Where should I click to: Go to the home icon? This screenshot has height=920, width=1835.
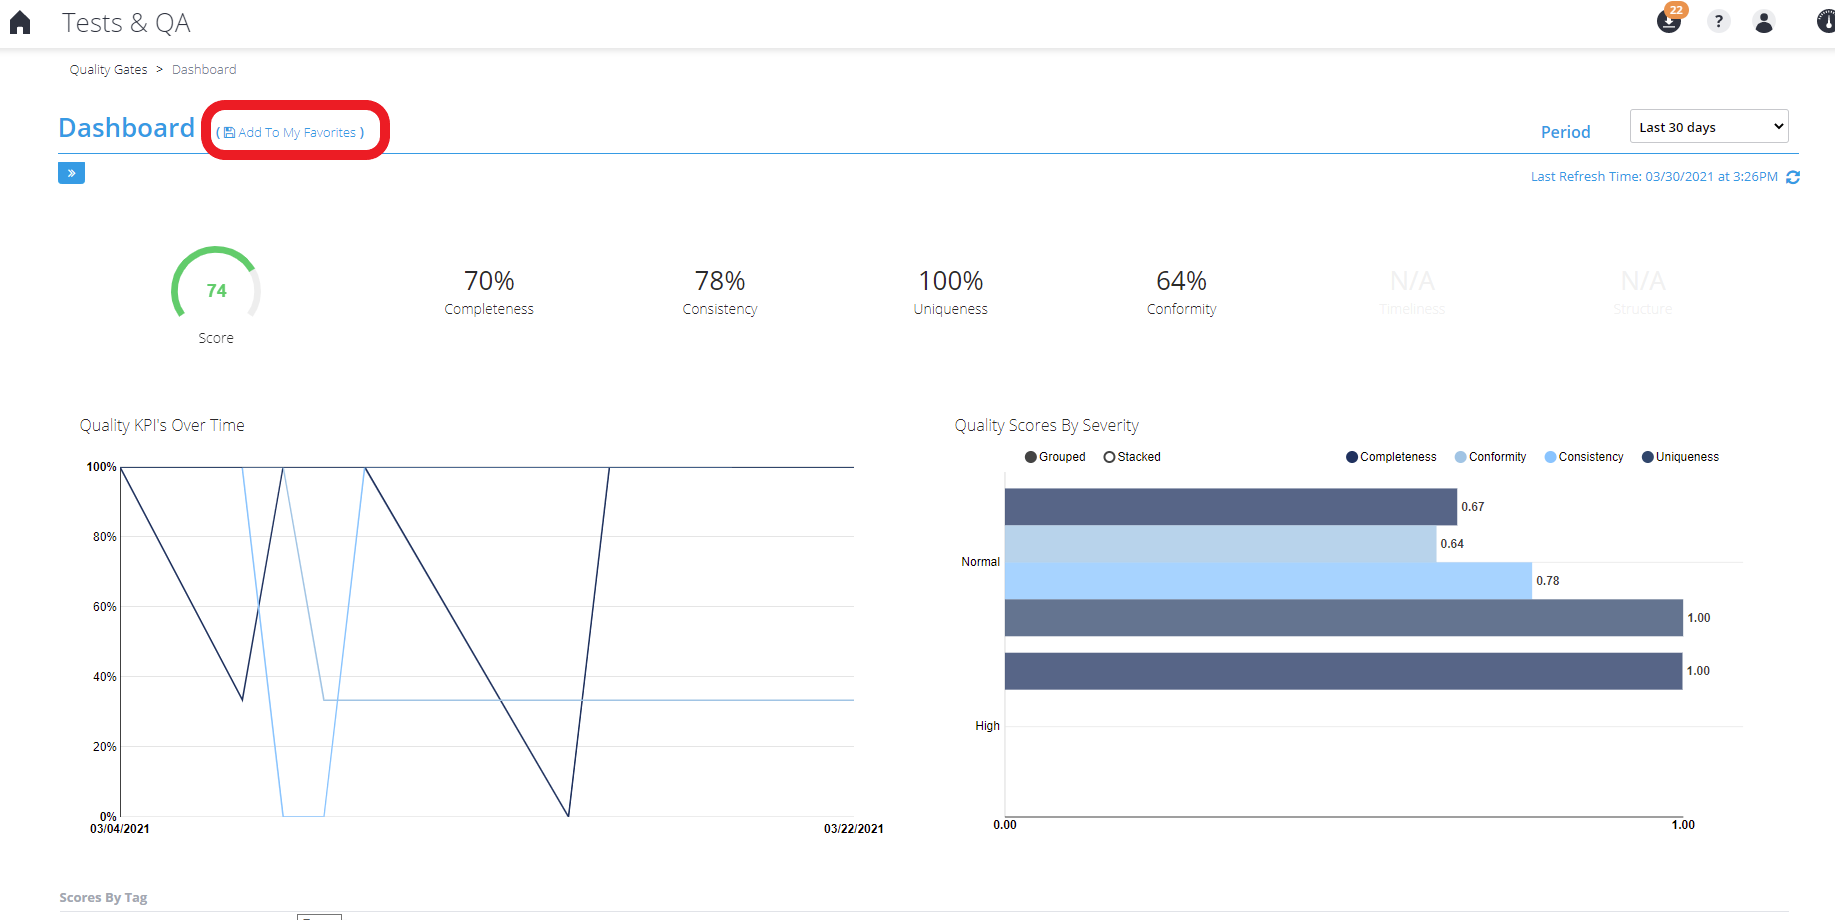coord(20,23)
